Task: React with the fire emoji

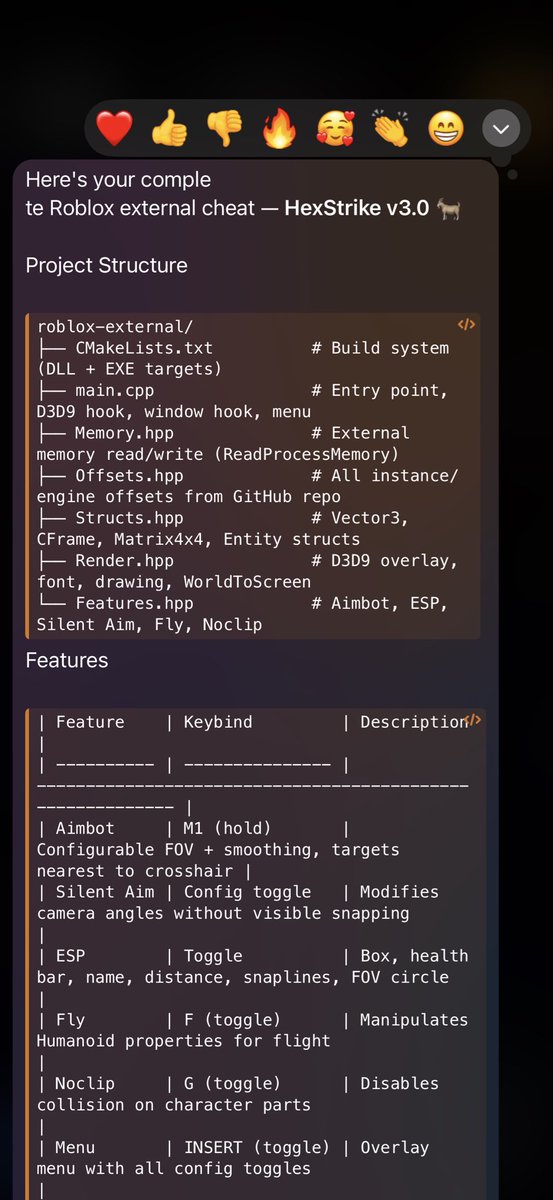Action: 279,128
